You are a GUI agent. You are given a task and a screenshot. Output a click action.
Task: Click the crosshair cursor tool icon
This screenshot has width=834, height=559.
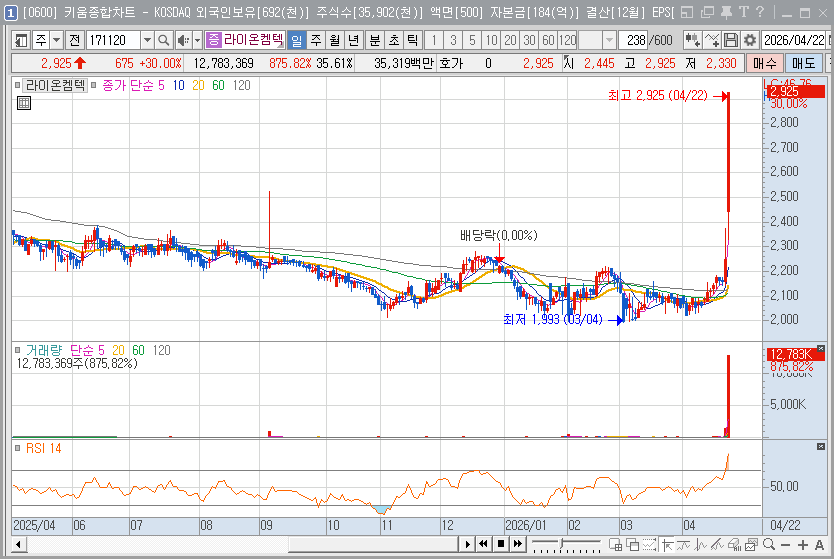coord(667,545)
